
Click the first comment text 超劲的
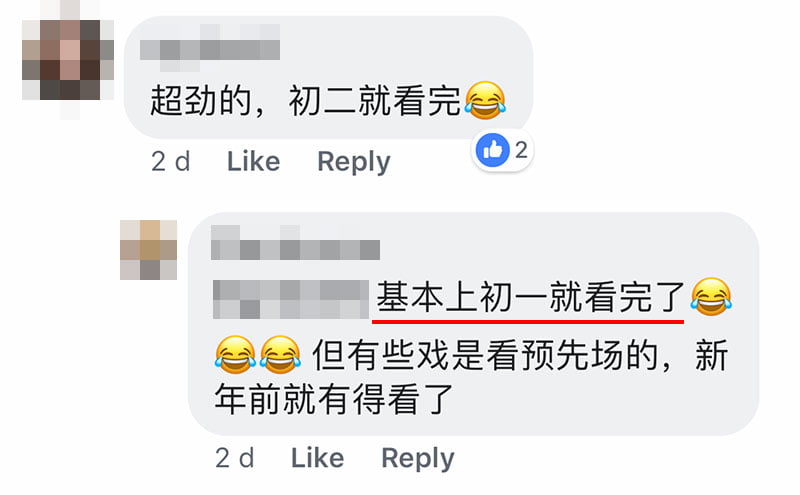click(x=201, y=101)
